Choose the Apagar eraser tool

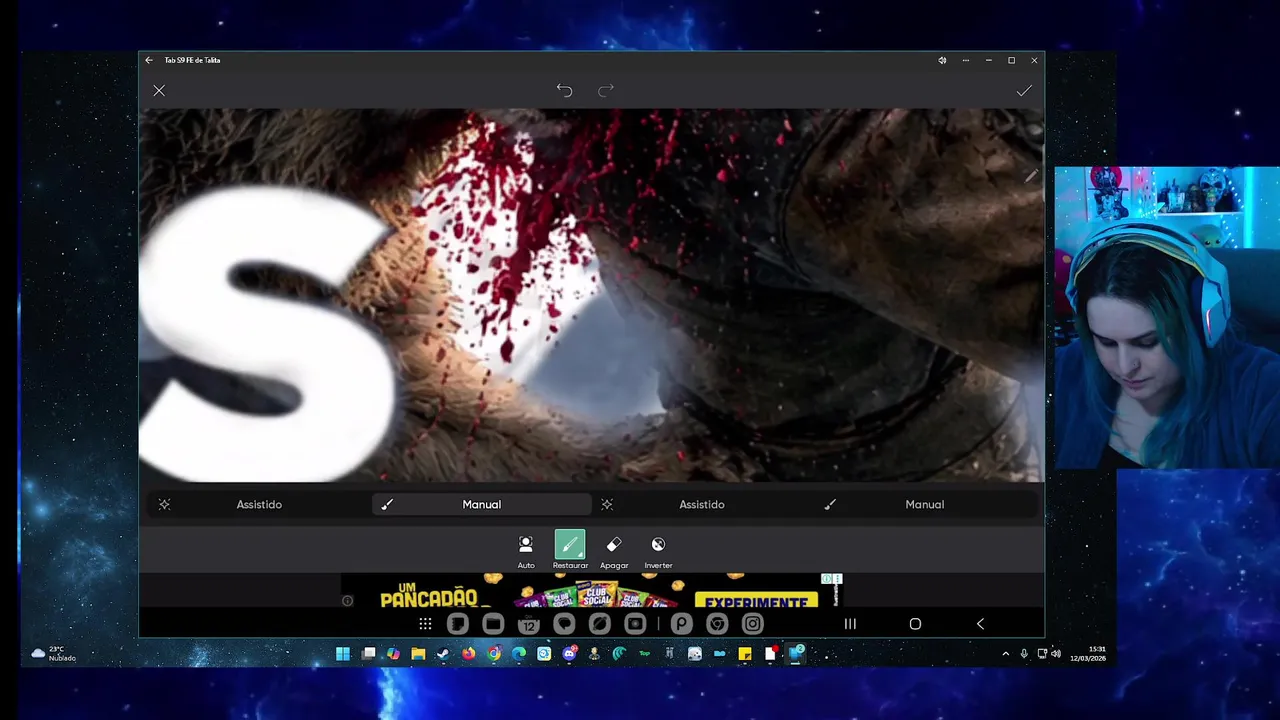click(614, 551)
